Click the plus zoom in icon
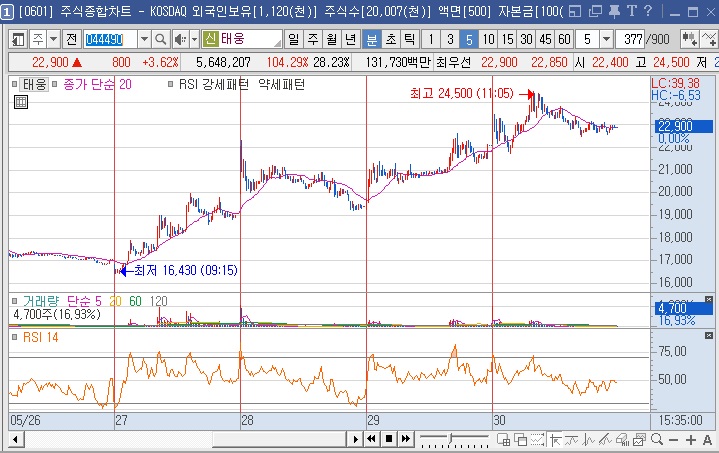This screenshot has height=453, width=719. (x=691, y=440)
